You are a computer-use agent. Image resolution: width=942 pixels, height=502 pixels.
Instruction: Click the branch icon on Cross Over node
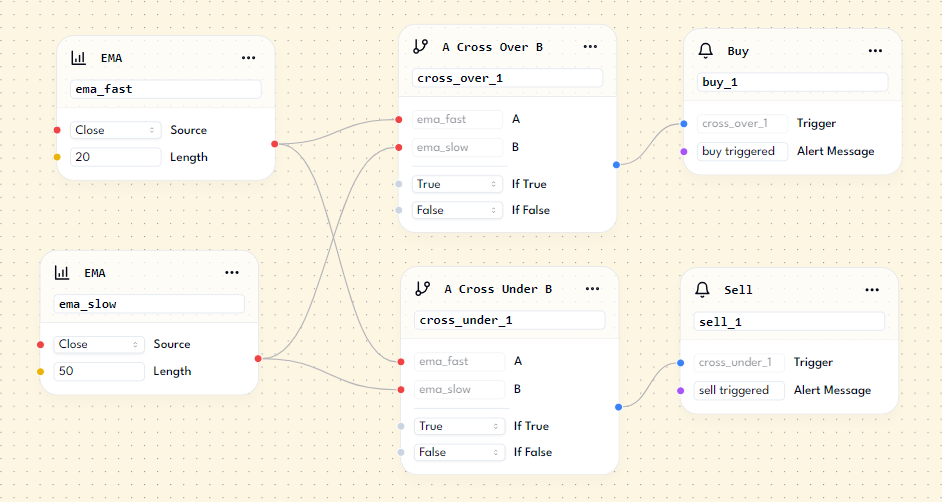point(420,47)
